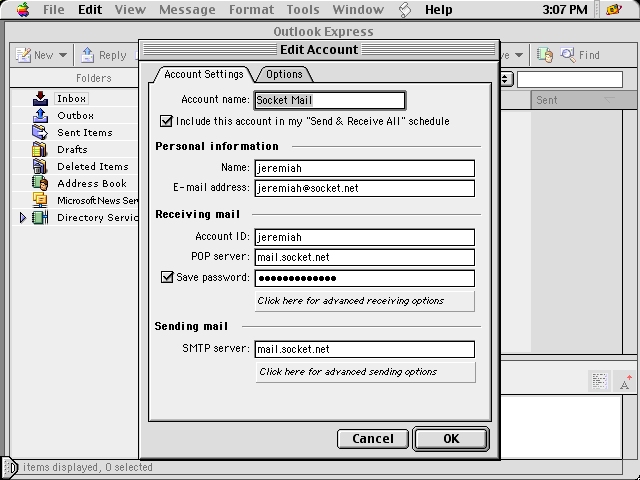
Task: Click the Folders pane header
Action: [x=74, y=78]
